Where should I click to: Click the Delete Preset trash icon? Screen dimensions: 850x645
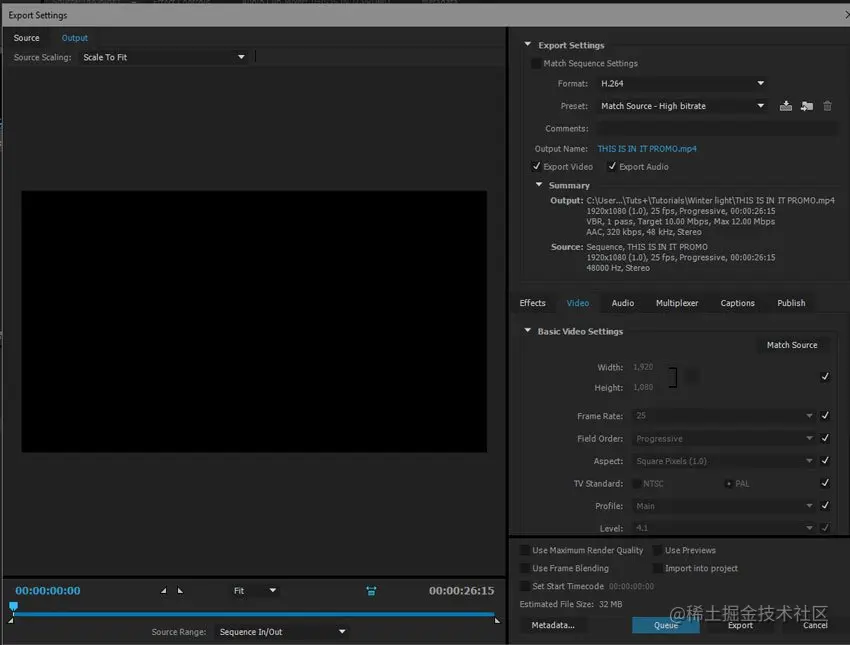click(827, 105)
